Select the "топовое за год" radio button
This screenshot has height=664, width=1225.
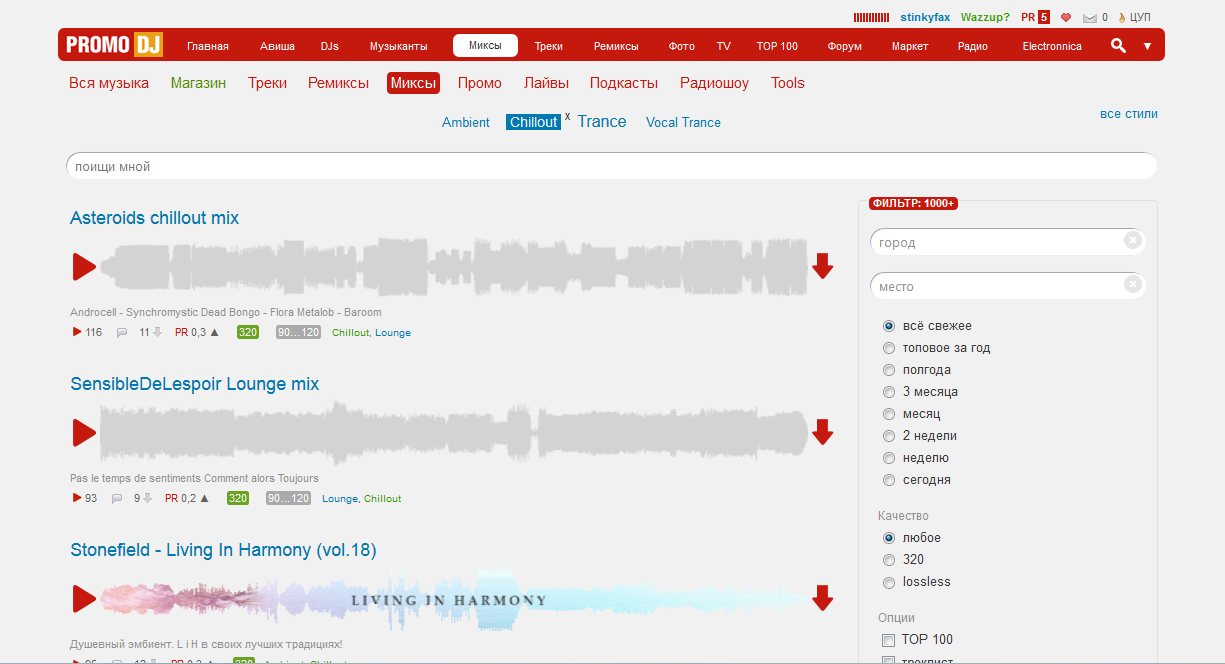click(x=888, y=347)
